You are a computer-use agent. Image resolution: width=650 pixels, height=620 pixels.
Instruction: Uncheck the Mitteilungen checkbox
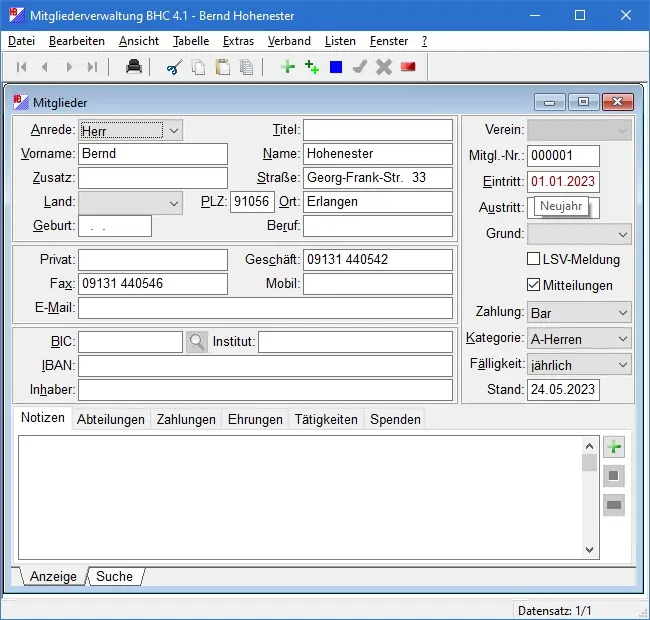tap(534, 285)
